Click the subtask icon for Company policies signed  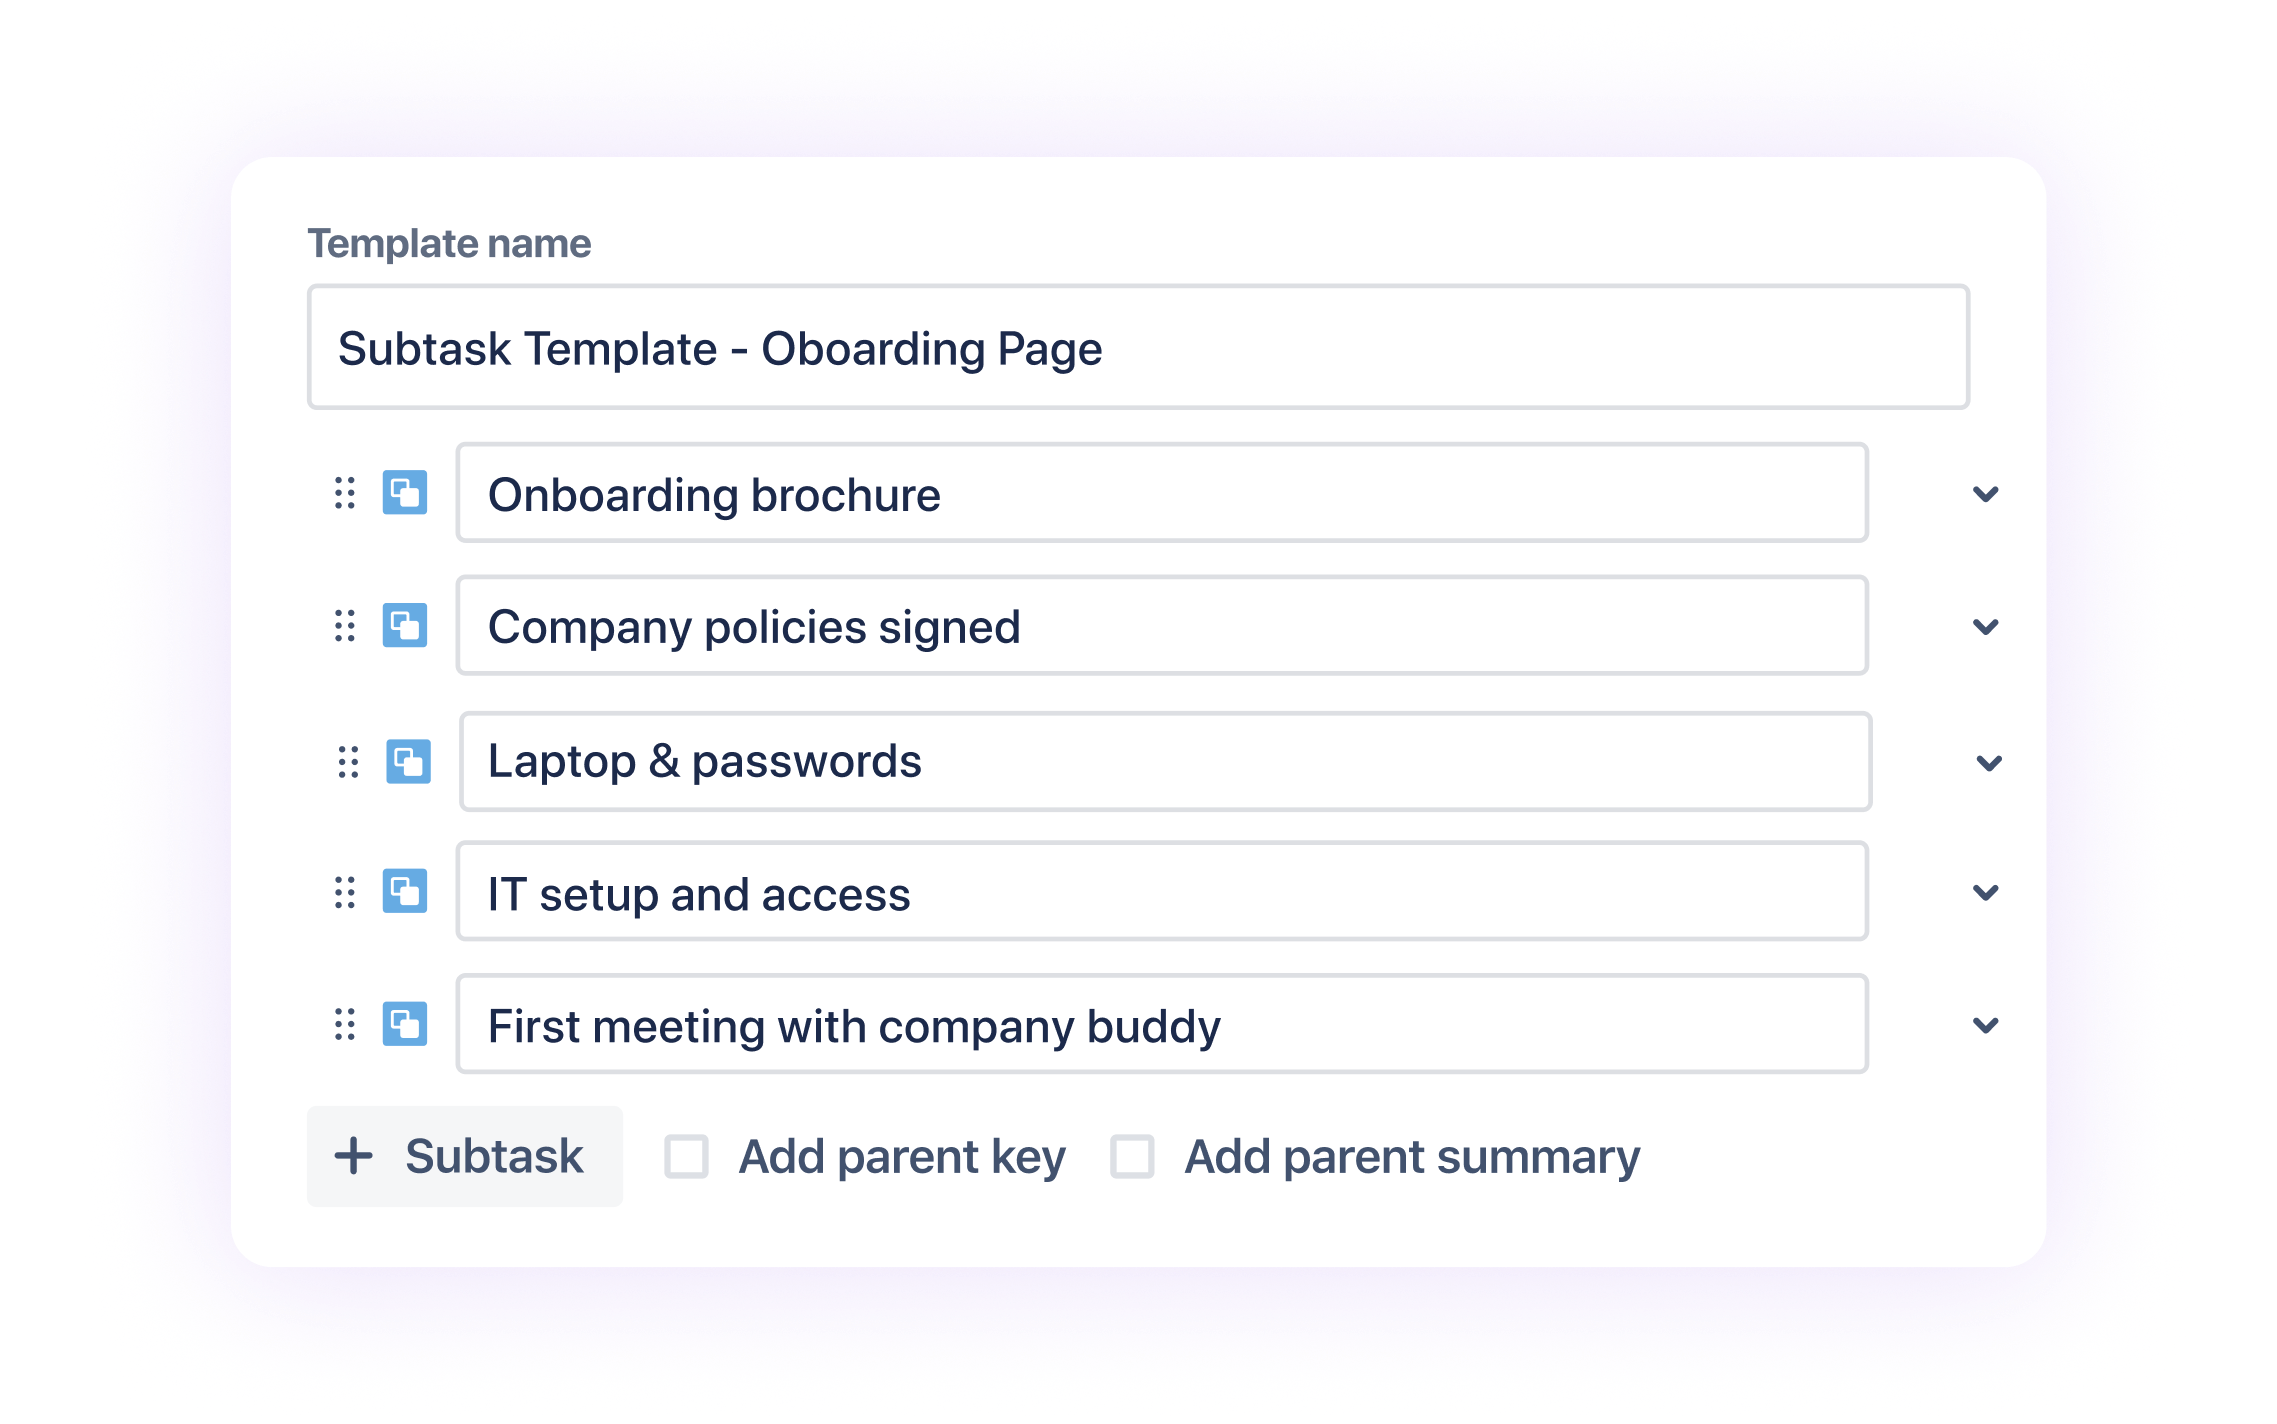click(x=407, y=627)
